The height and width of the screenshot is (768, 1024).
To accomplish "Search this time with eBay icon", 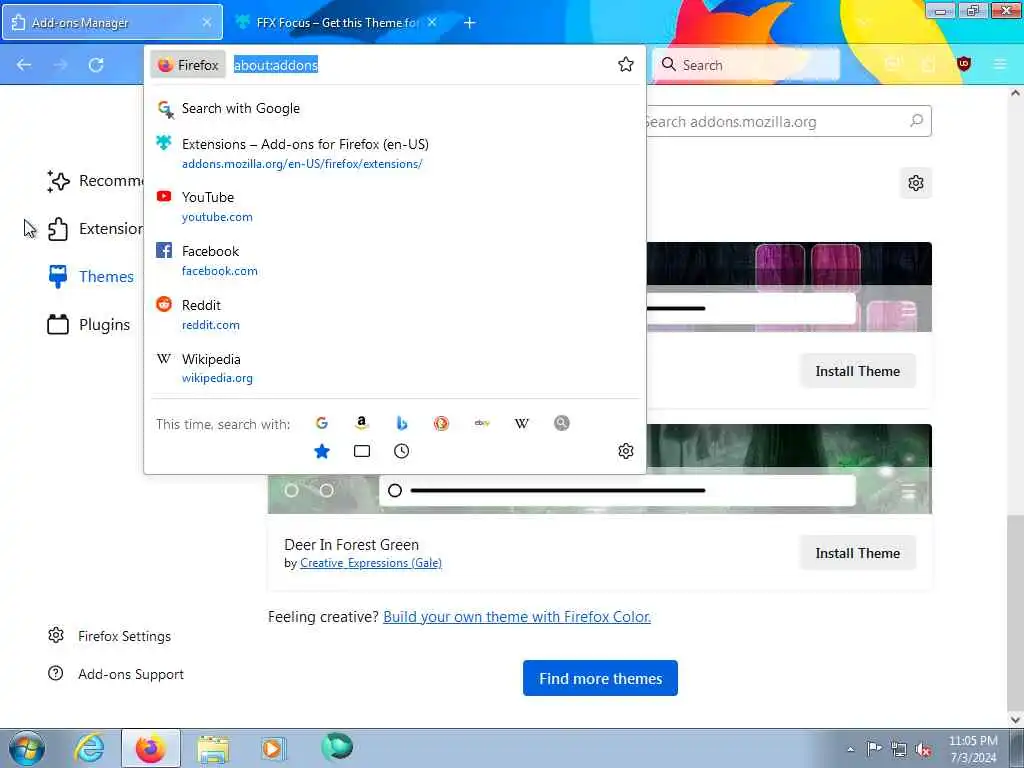I will point(482,423).
